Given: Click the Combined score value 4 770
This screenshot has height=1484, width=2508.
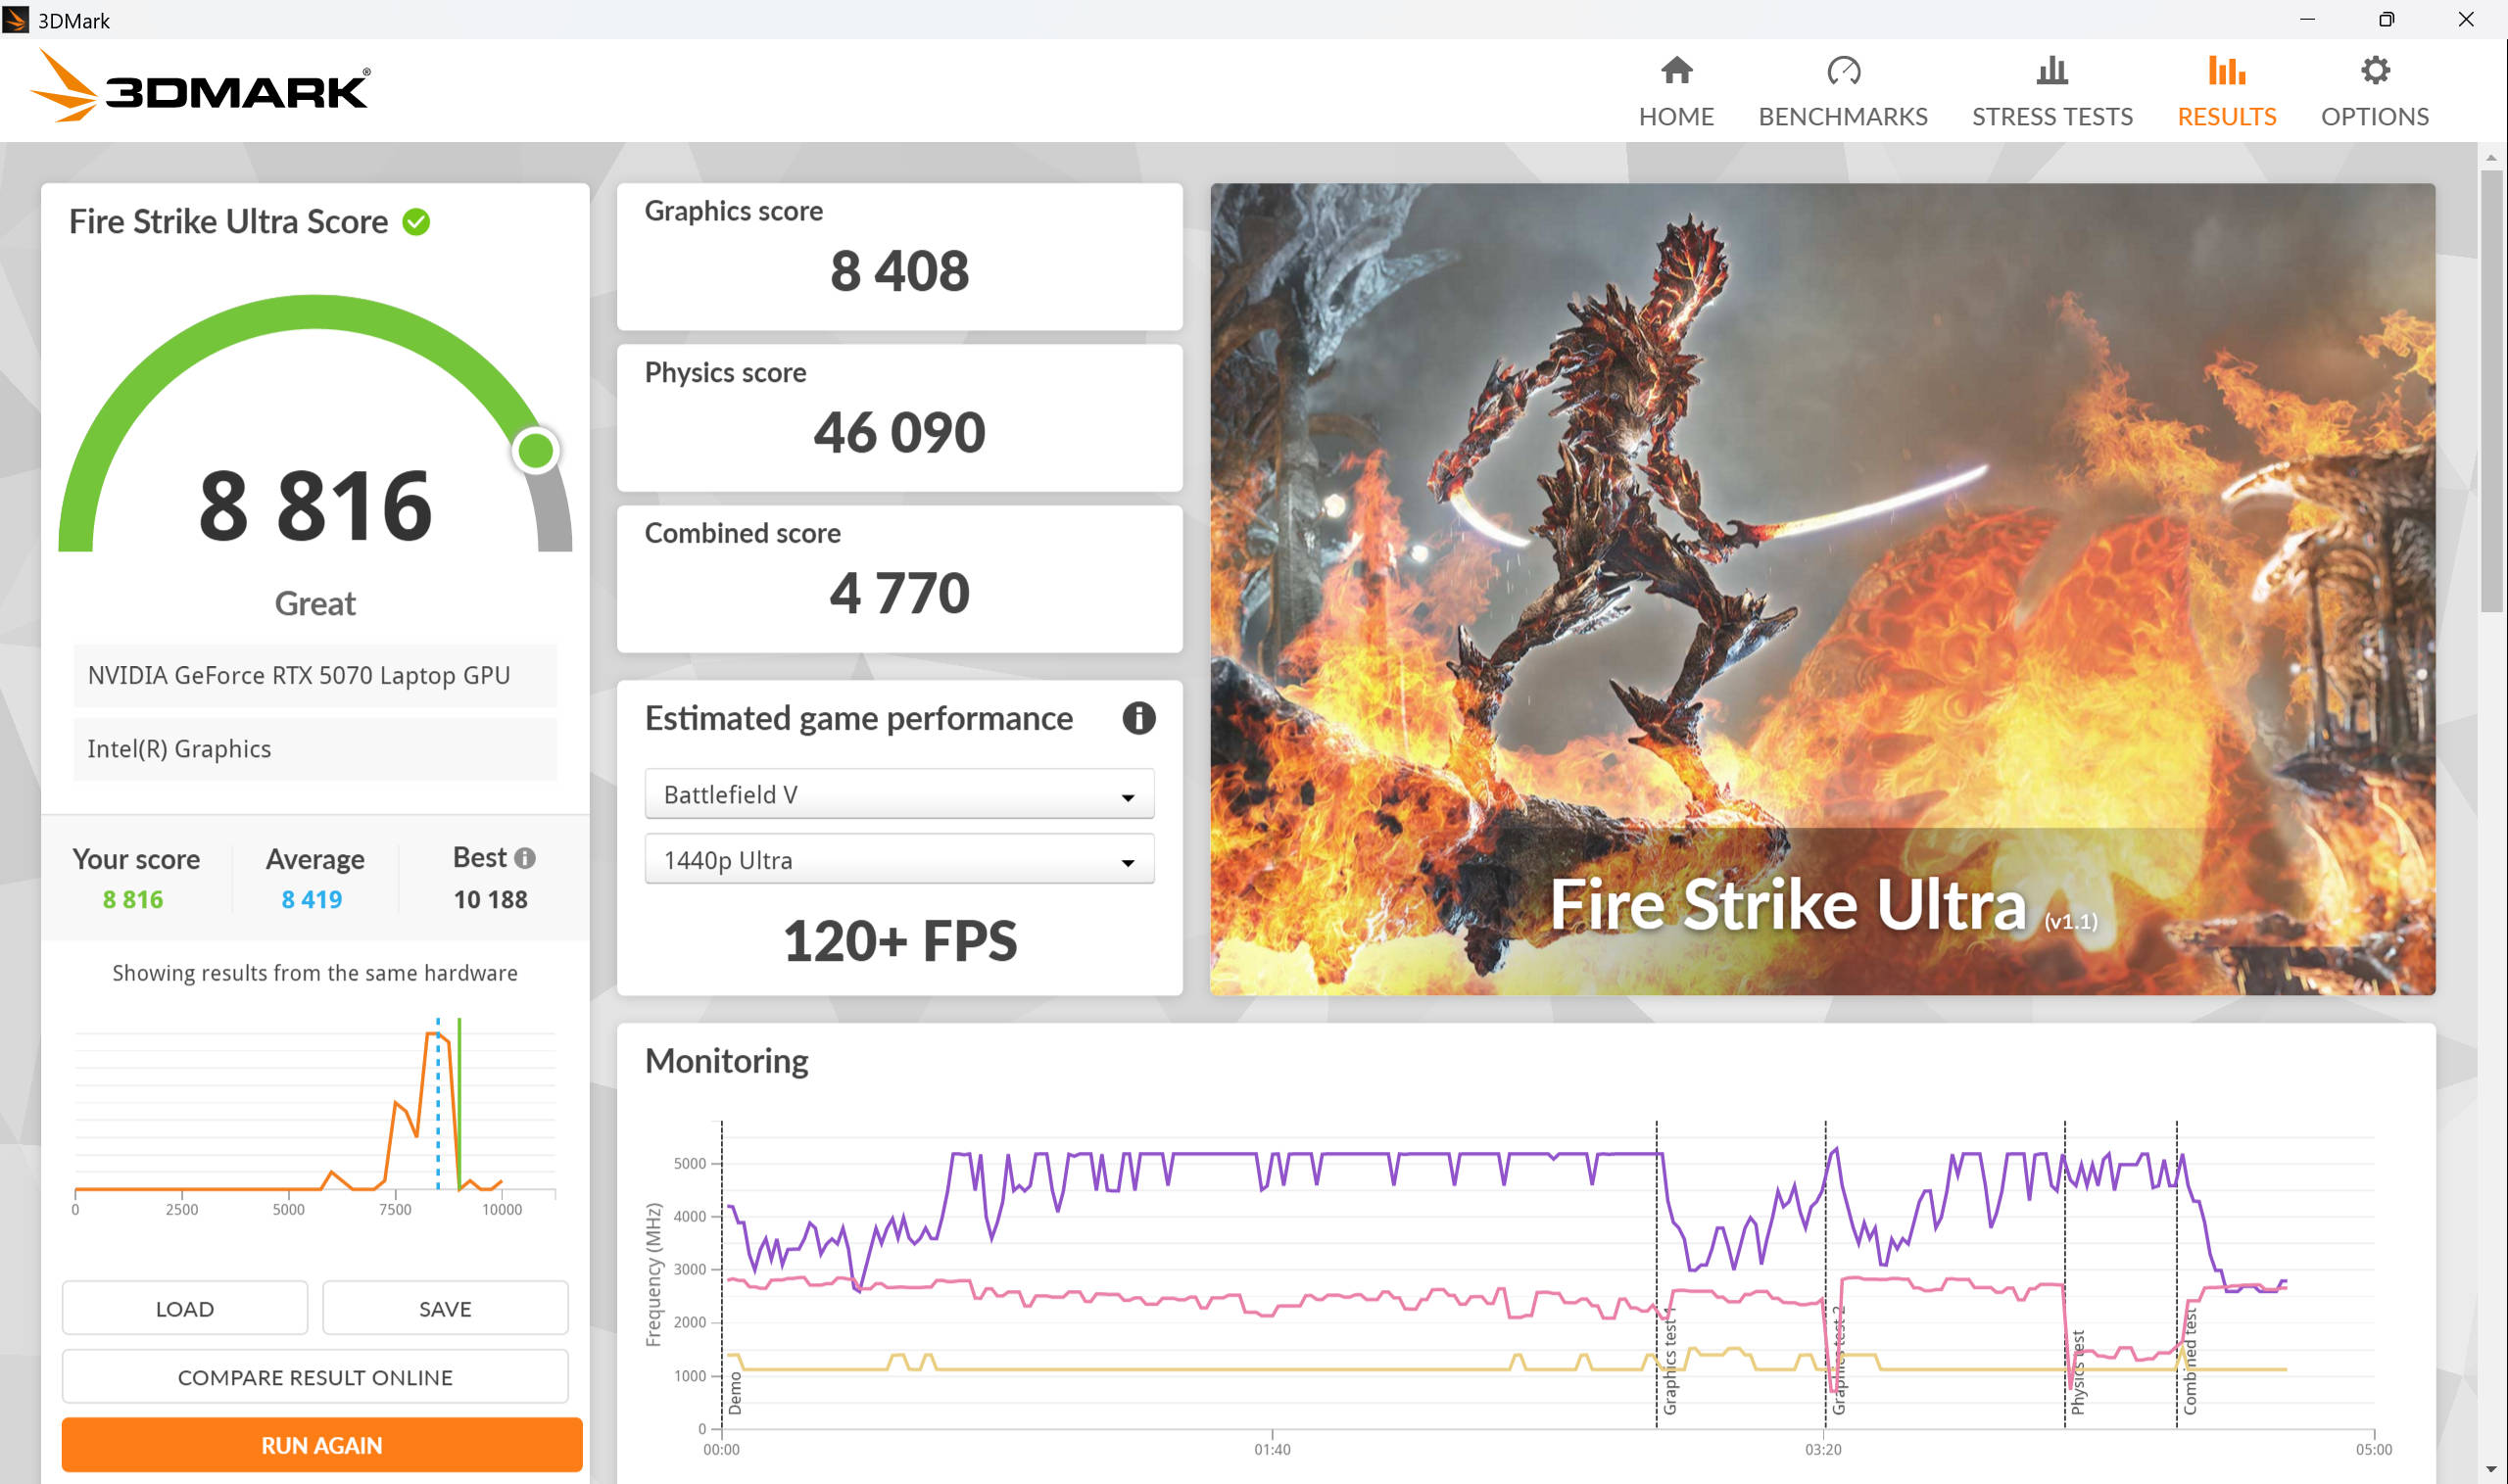Looking at the screenshot, I should tap(899, 593).
